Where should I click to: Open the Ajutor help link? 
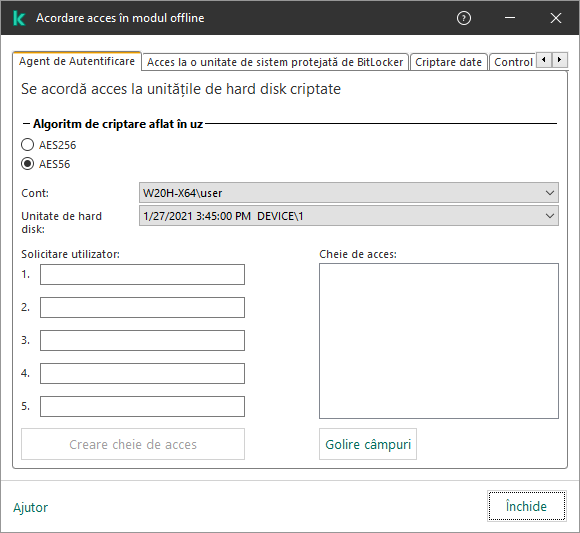point(31,507)
